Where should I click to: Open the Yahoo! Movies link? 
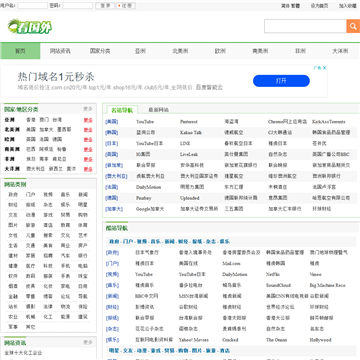click(194, 340)
